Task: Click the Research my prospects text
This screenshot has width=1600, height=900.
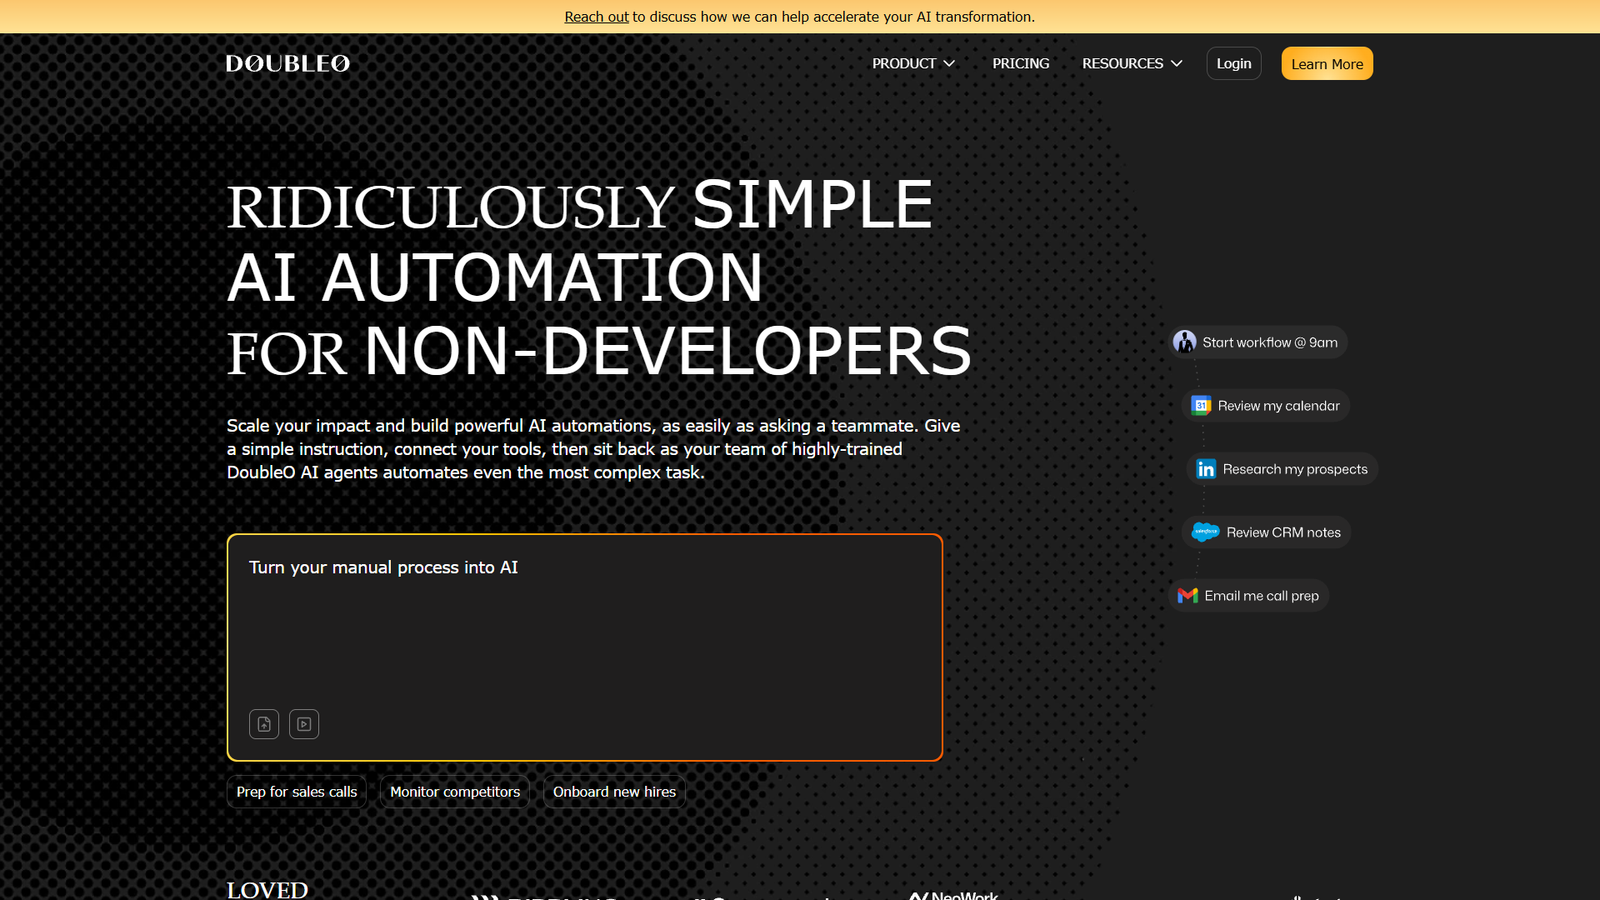Action: [1295, 469]
